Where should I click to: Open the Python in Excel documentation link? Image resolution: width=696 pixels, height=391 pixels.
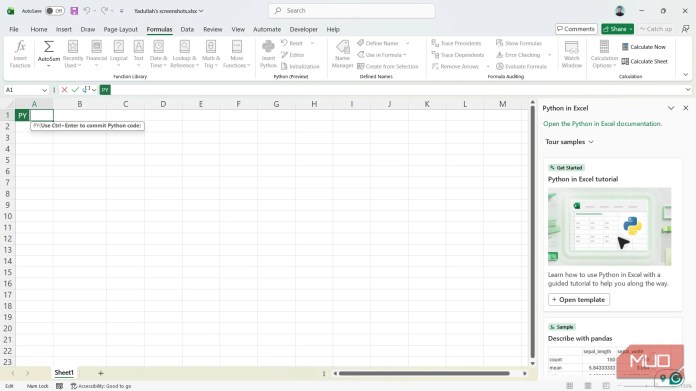coord(602,124)
